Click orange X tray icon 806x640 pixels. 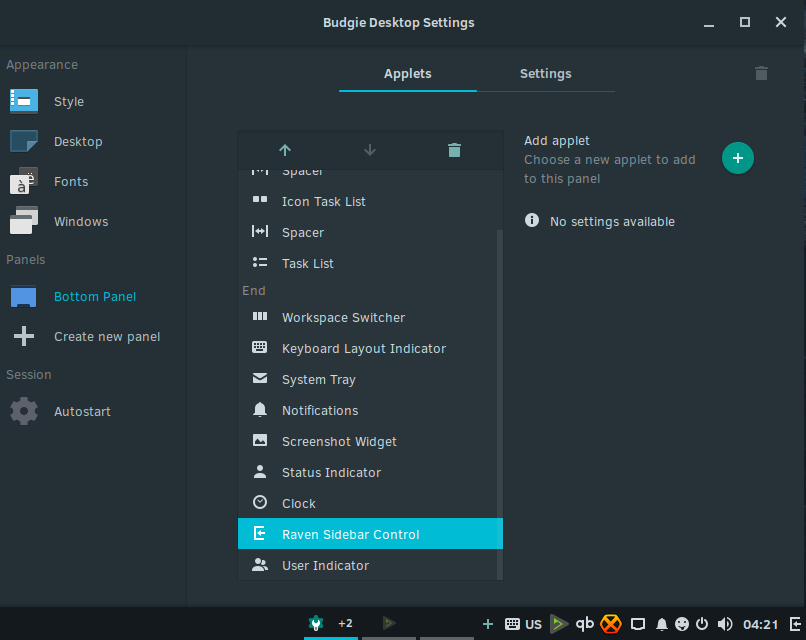click(611, 624)
